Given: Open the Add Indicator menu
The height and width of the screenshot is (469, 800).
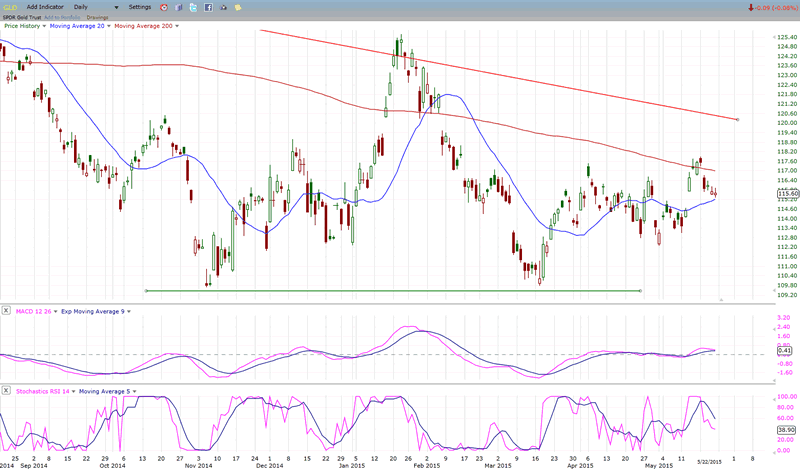Looking at the screenshot, I should click(x=45, y=7).
